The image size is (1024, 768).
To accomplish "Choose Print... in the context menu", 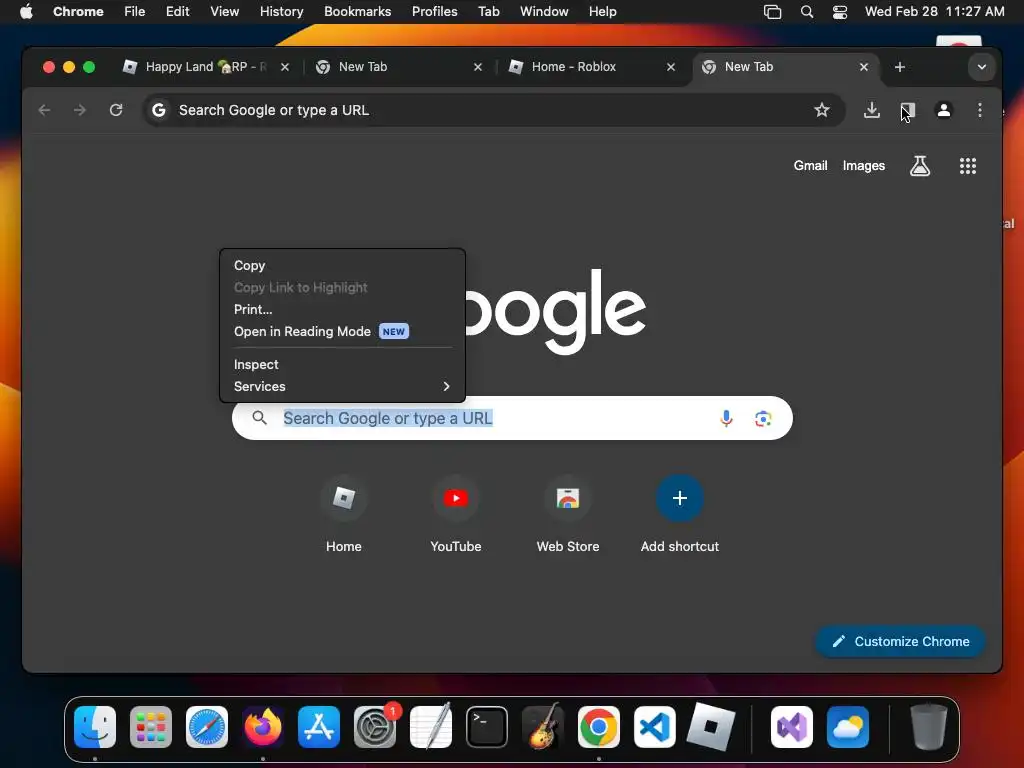I will pyautogui.click(x=343, y=310).
